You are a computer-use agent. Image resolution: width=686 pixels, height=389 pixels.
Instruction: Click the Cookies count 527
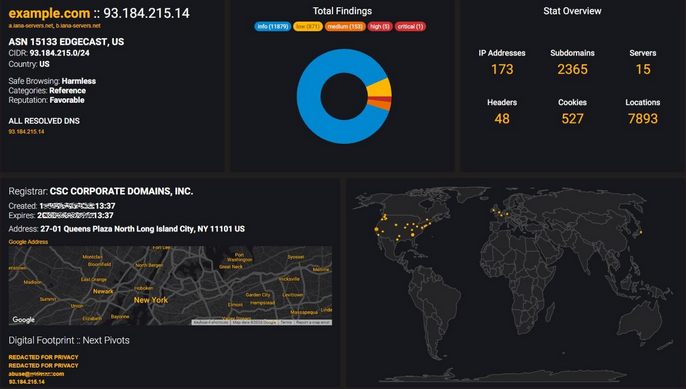[x=572, y=119]
